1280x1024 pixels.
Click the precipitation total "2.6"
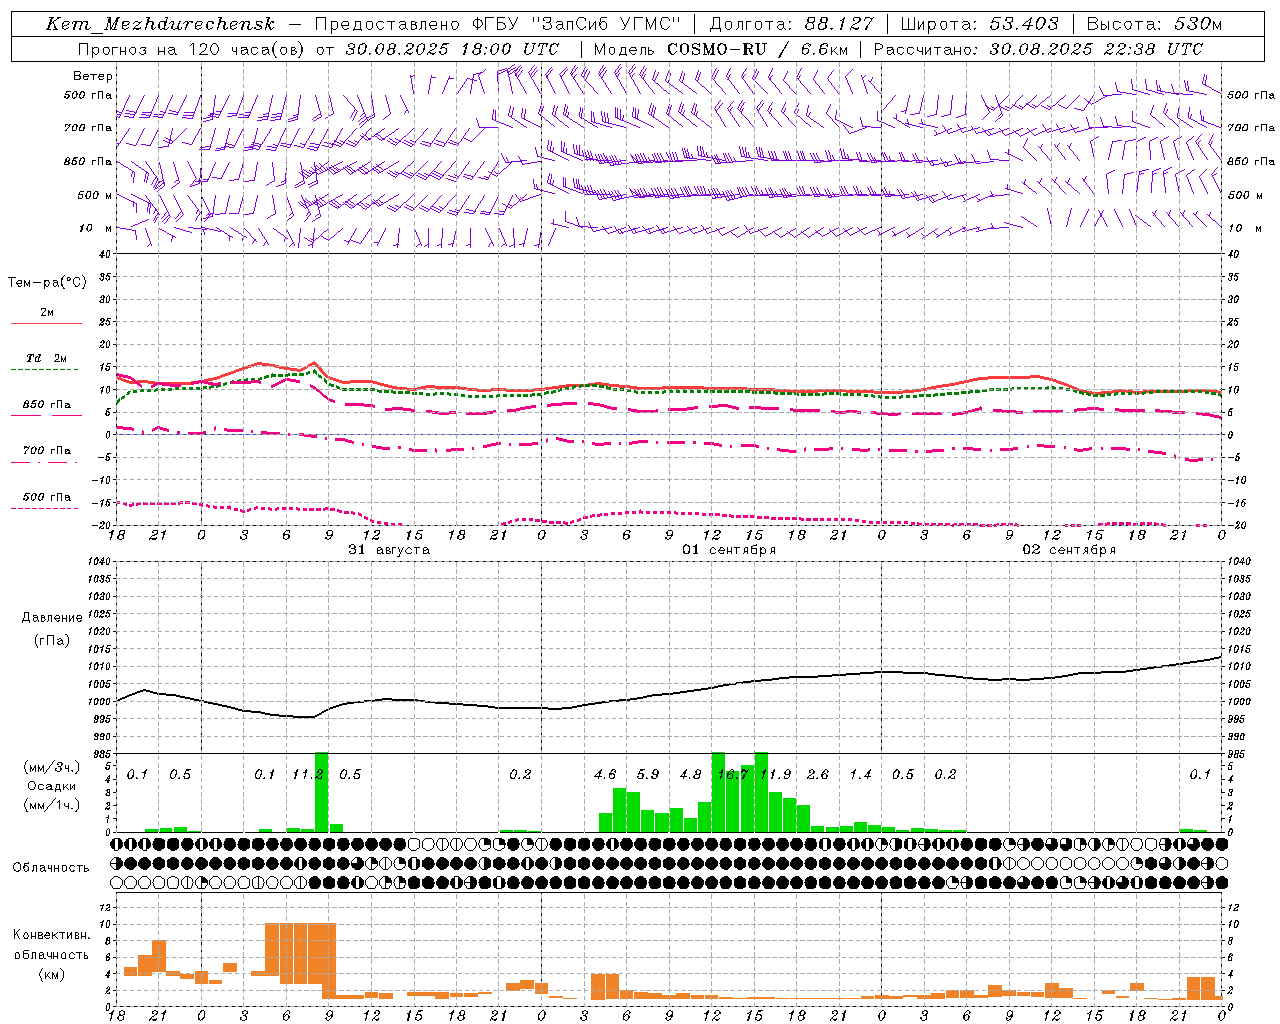coord(817,775)
